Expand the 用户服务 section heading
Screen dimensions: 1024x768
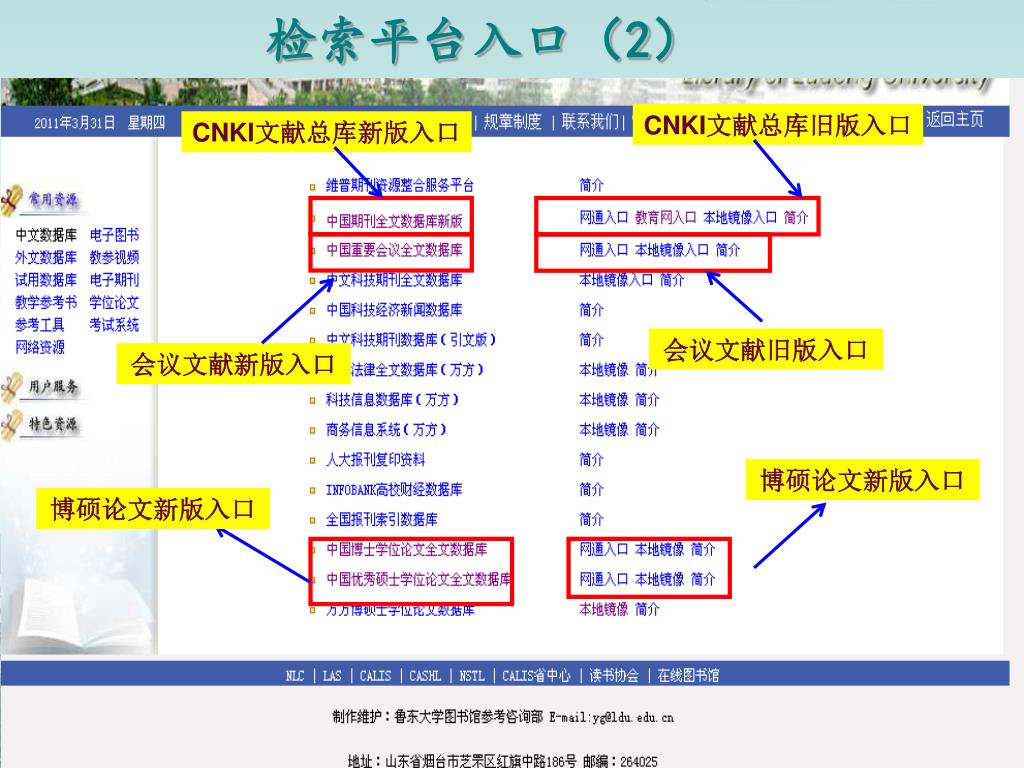point(53,387)
